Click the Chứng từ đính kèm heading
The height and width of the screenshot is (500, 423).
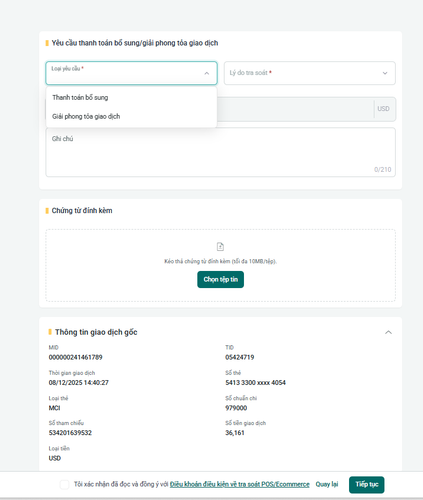click(82, 211)
